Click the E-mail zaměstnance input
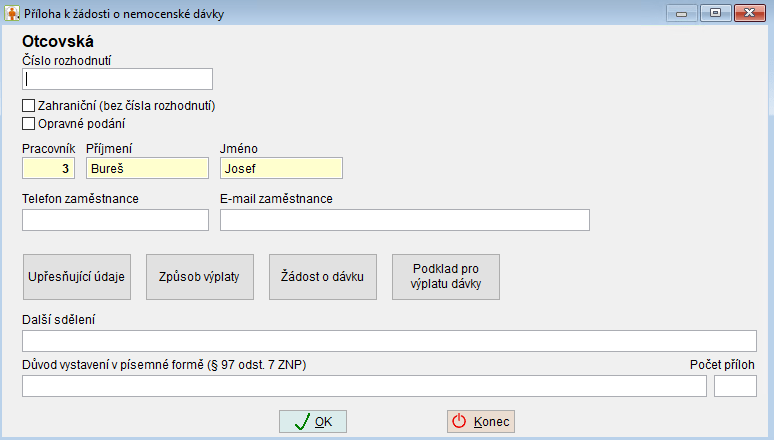This screenshot has height=440, width=774. click(405, 220)
